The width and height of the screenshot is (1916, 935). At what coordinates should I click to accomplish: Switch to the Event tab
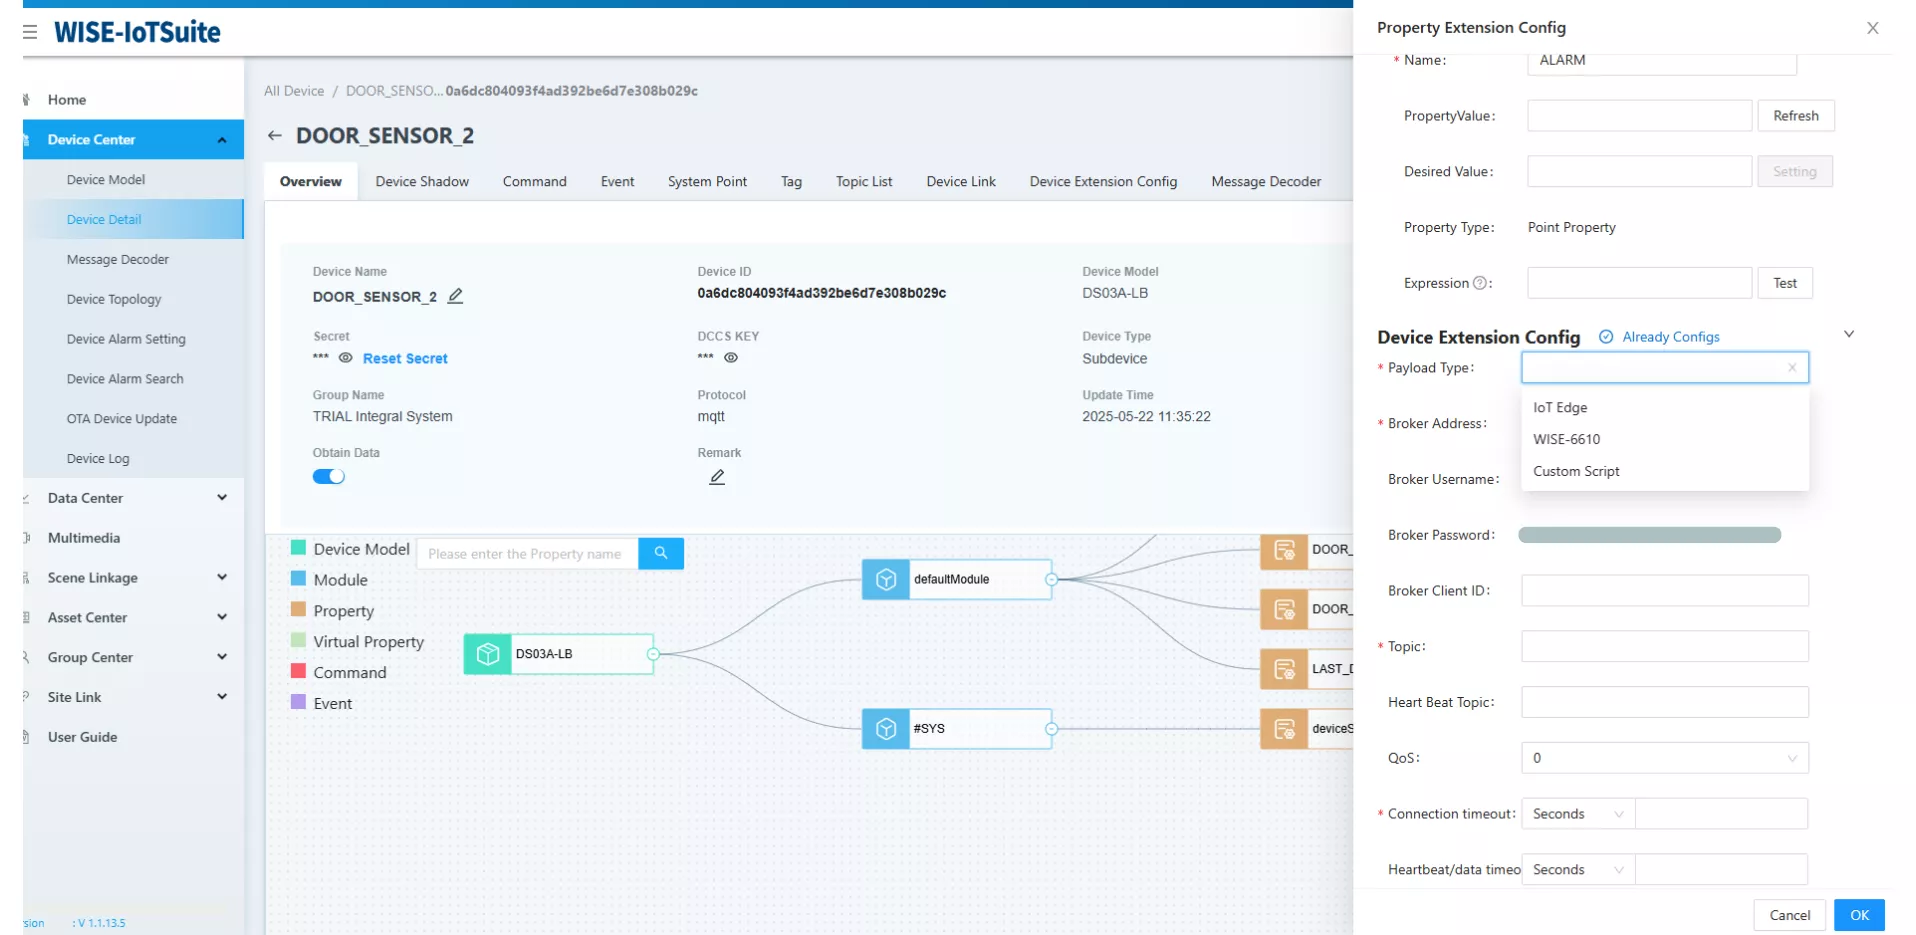point(617,181)
